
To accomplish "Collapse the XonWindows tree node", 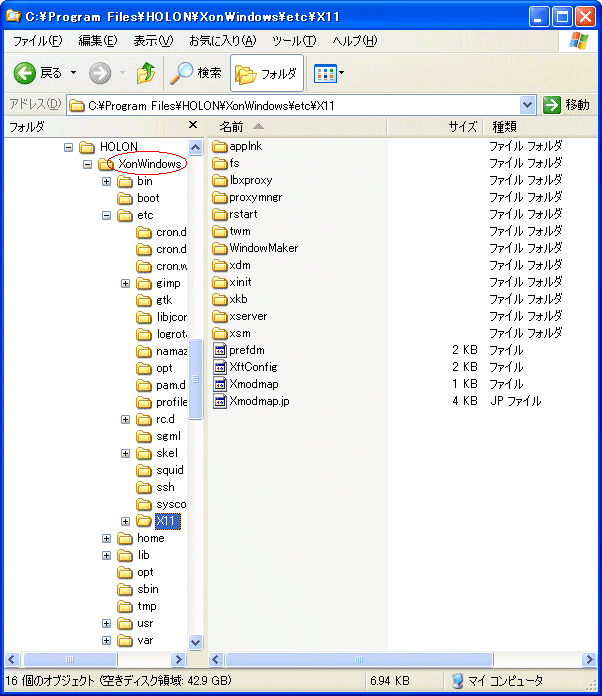I will coord(87,164).
